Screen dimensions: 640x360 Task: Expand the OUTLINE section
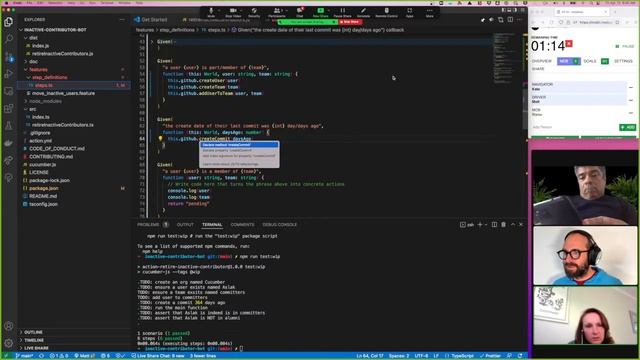pos(33,332)
